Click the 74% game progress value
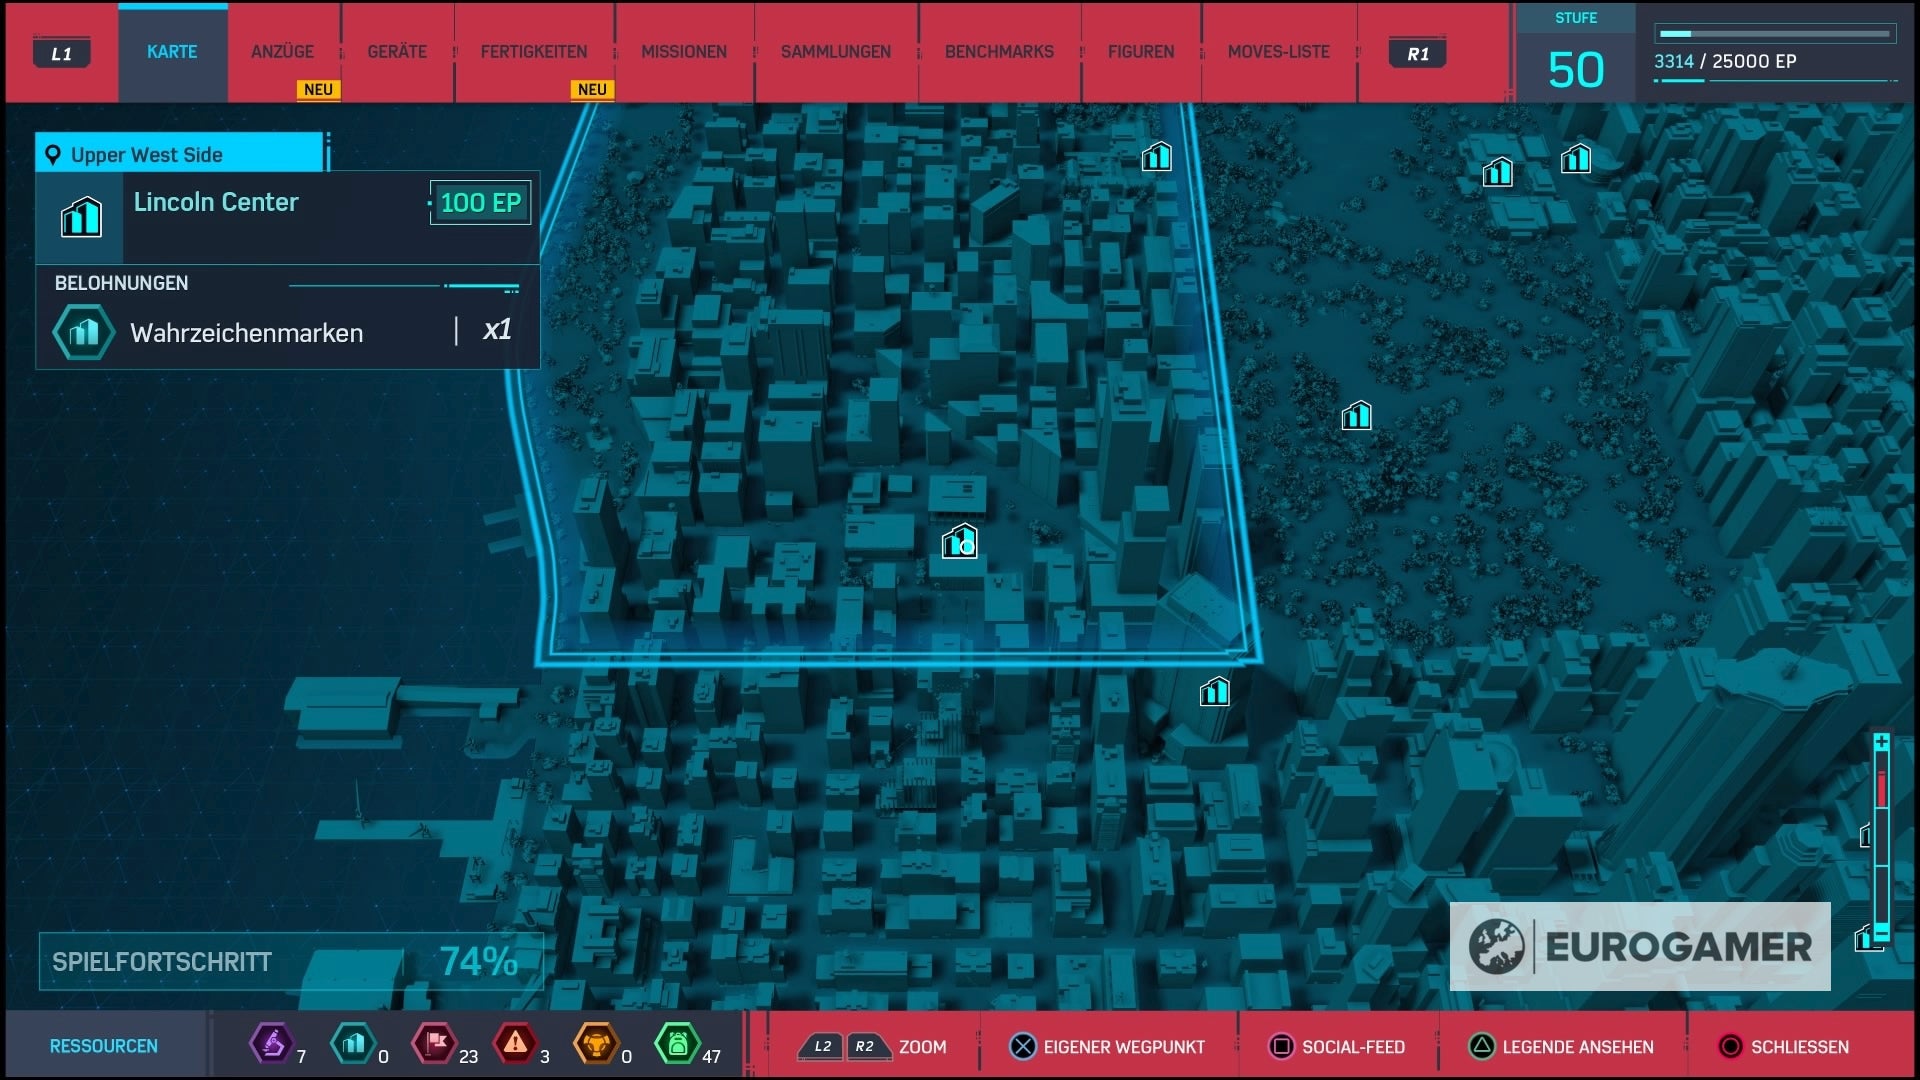The image size is (1920, 1080). [x=479, y=962]
